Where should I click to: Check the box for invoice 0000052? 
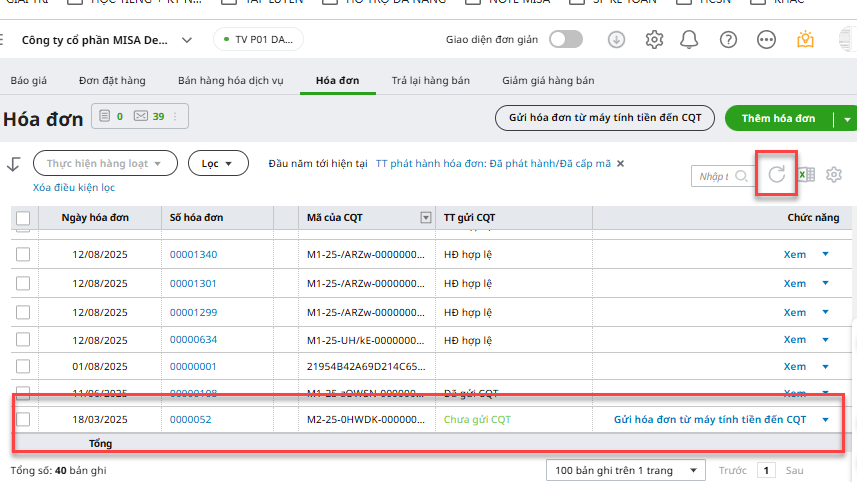click(x=23, y=420)
